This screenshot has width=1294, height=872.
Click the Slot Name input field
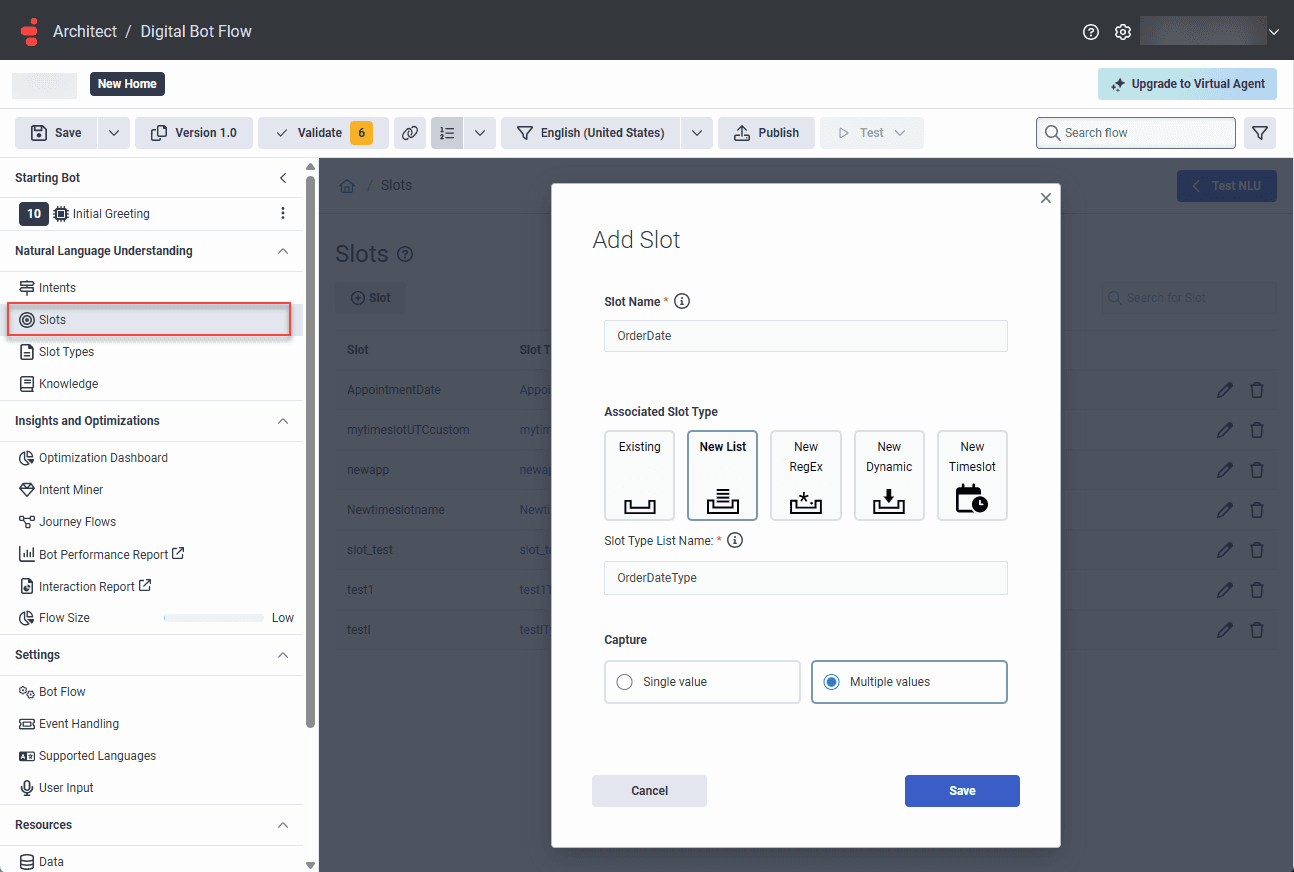(x=805, y=336)
